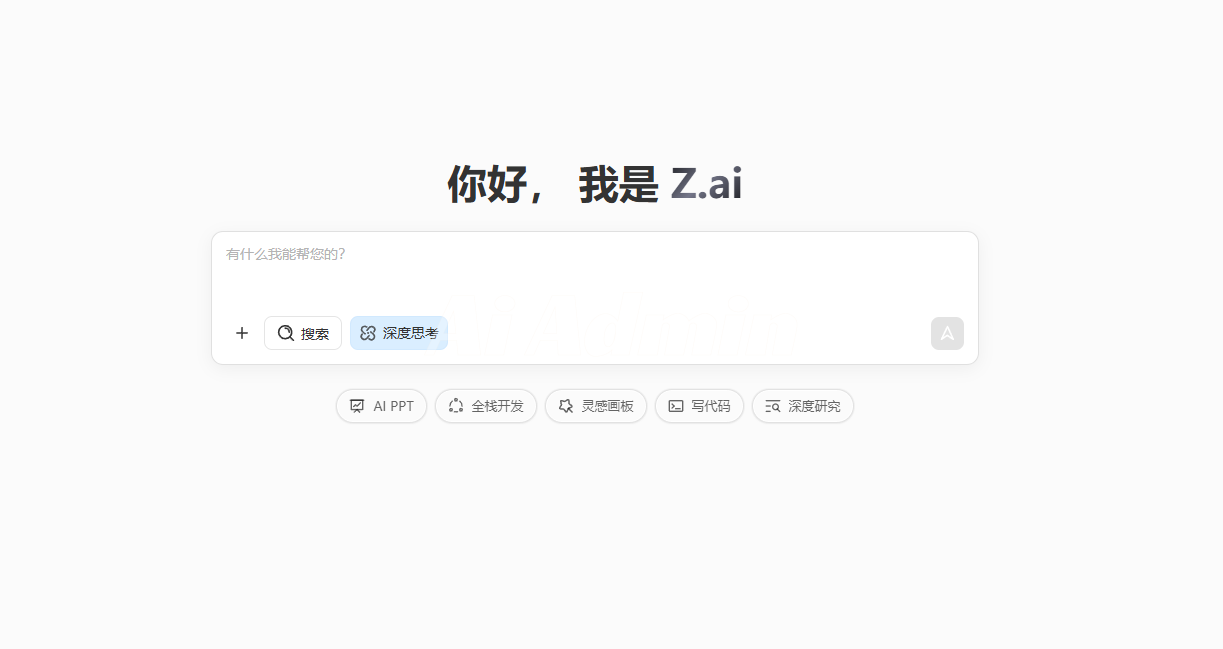The height and width of the screenshot is (649, 1223).
Task: Choose the 灵感画板 text label
Action: click(x=608, y=406)
